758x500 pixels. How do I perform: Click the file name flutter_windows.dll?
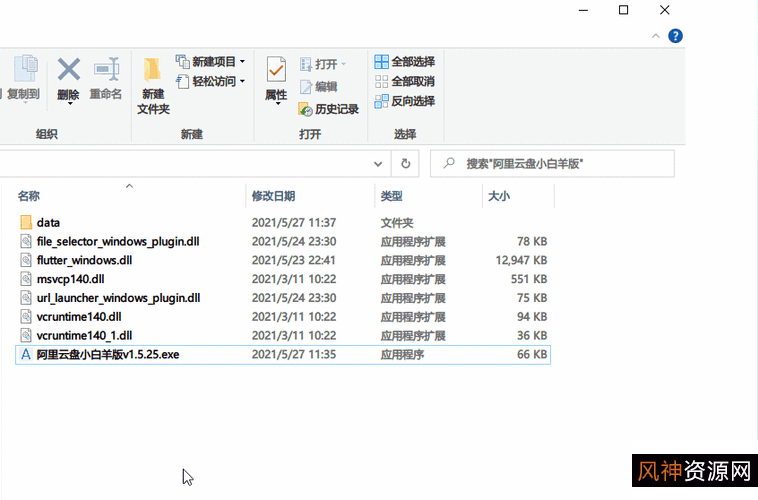(85, 260)
